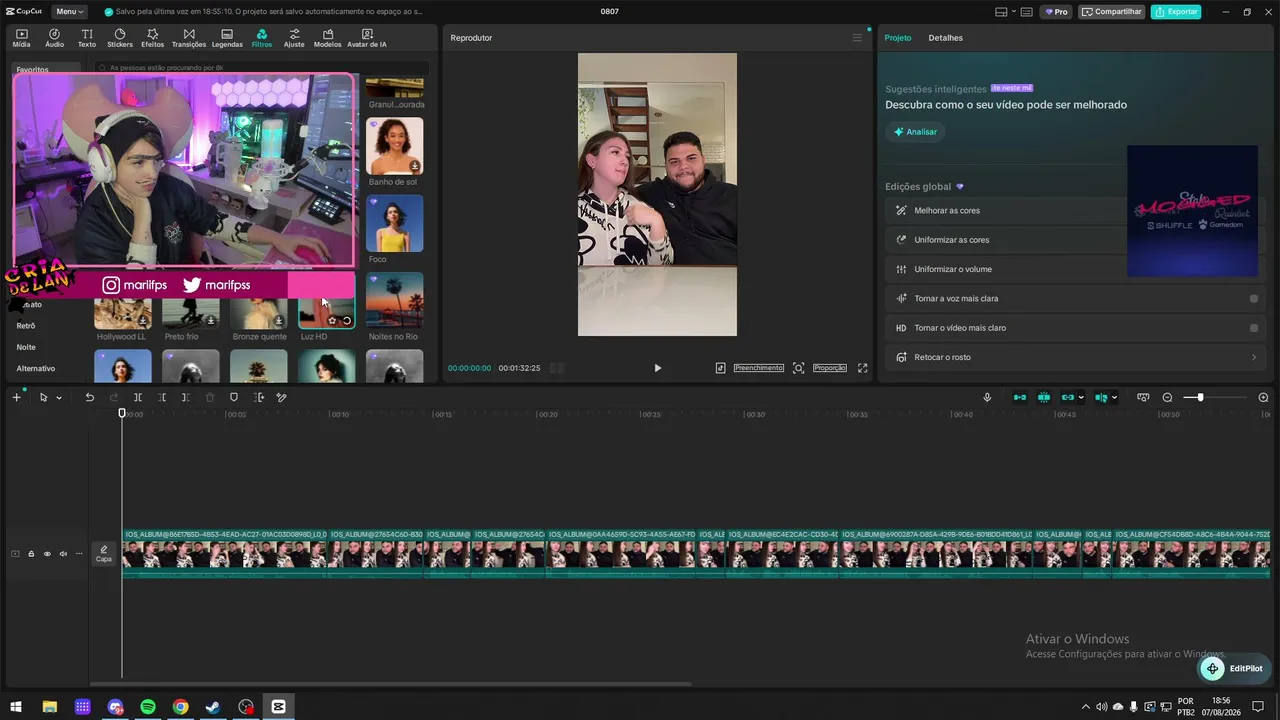This screenshot has height=720, width=1280.
Task: Open the Modelos tab
Action: [327, 38]
